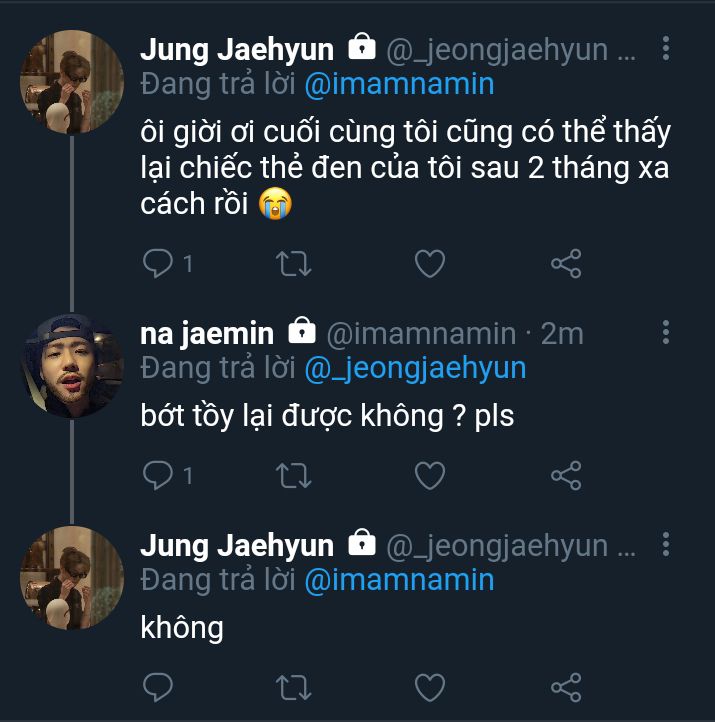This screenshot has height=722, width=715.
Task: Retweet na jaemin's tweet
Action: pos(293,475)
